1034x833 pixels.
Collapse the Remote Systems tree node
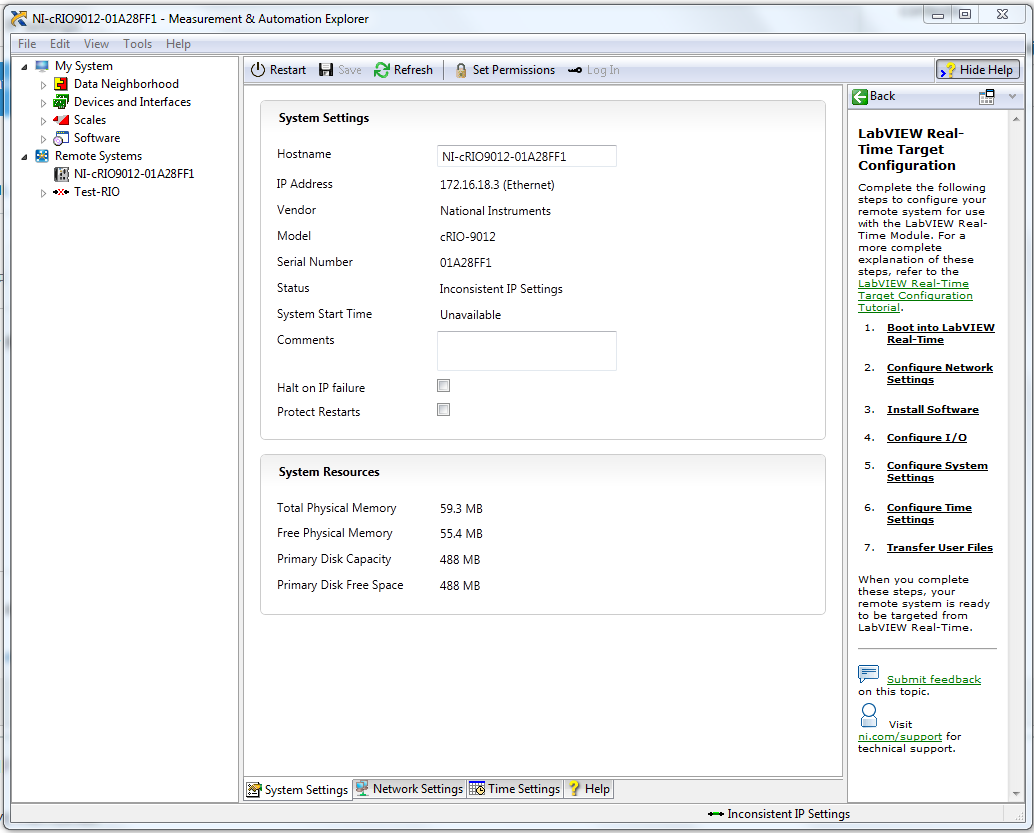24,157
